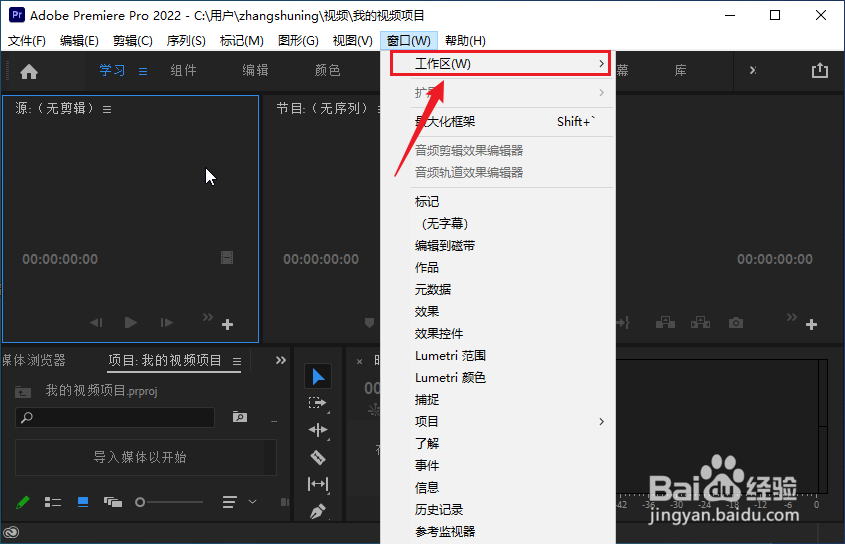The image size is (845, 544).
Task: Select the Razor tool
Action: [x=318, y=457]
